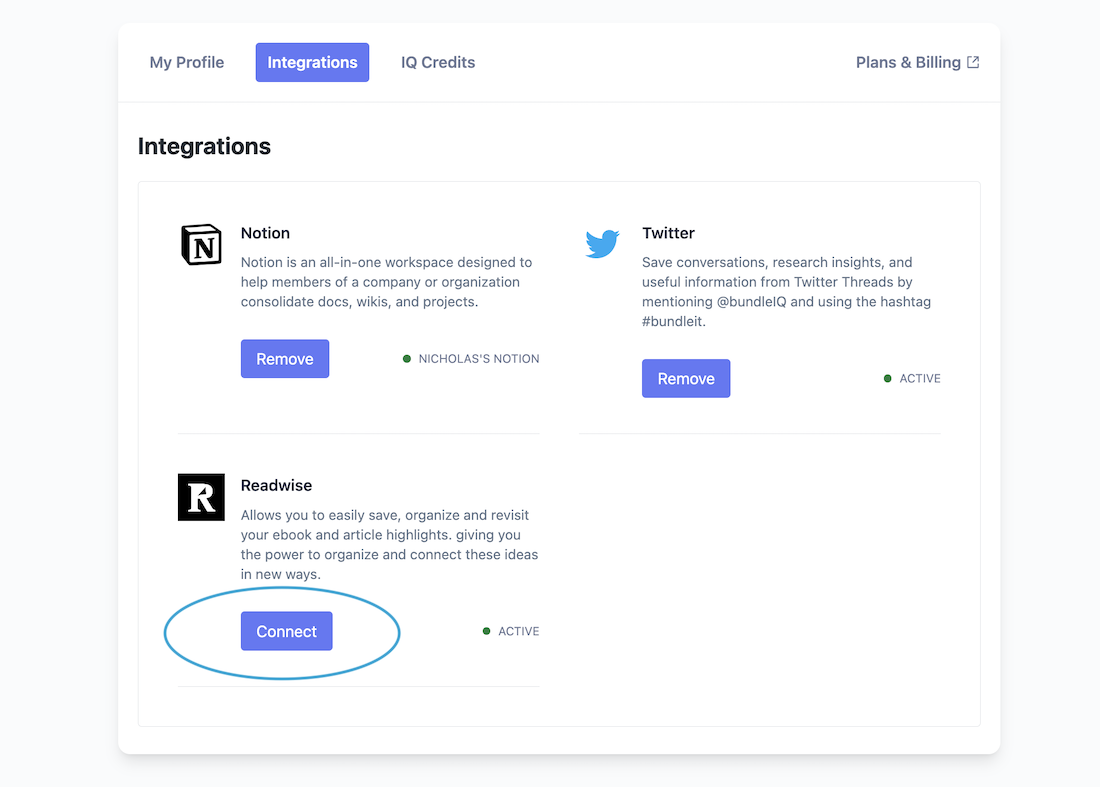Click the Twitter bird icon
The height and width of the screenshot is (787, 1100).
[602, 244]
